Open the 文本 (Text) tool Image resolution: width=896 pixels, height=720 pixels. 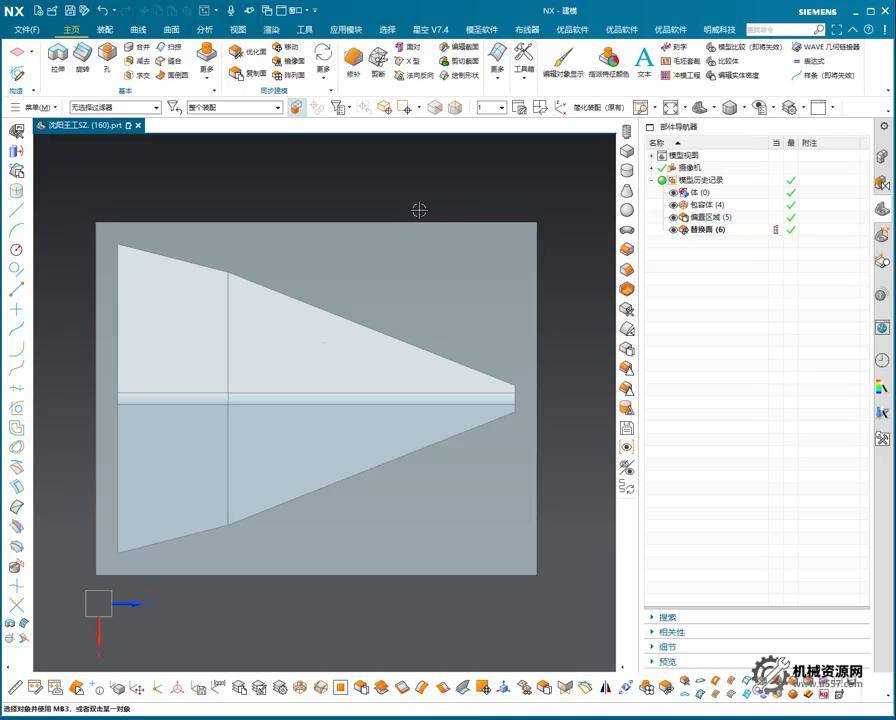pos(644,59)
